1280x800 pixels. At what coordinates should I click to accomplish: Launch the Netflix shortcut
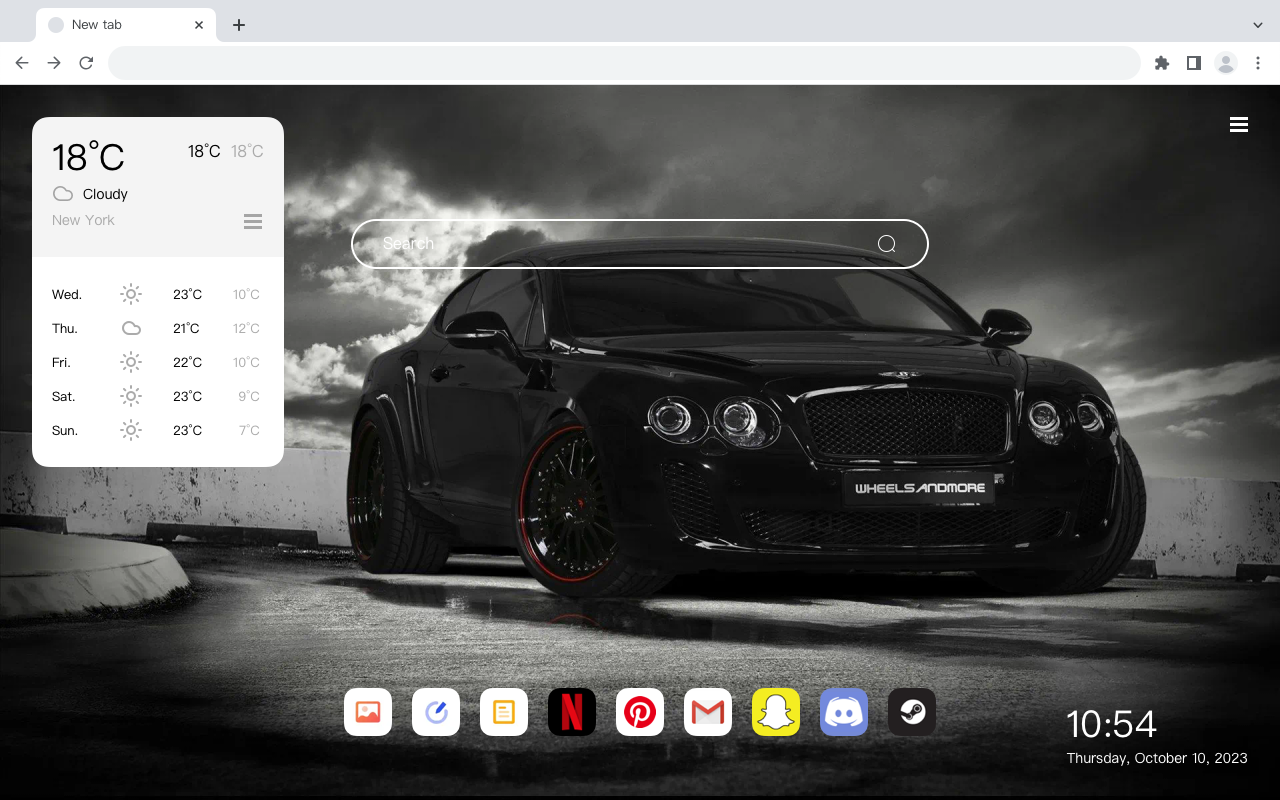pos(572,712)
